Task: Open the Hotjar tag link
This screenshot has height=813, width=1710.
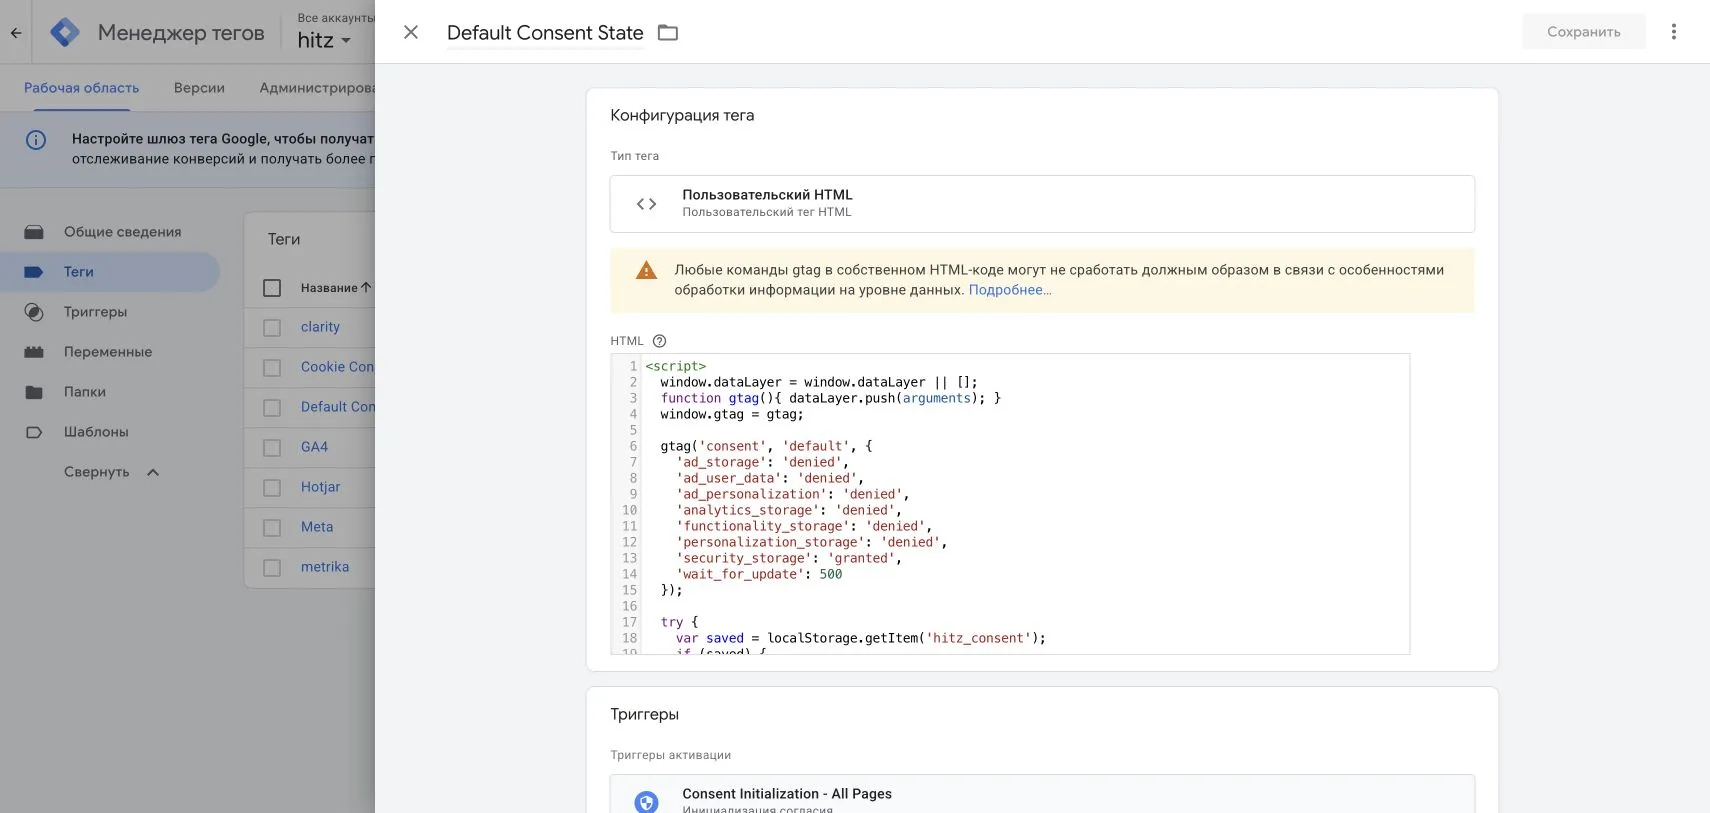Action: [320, 487]
